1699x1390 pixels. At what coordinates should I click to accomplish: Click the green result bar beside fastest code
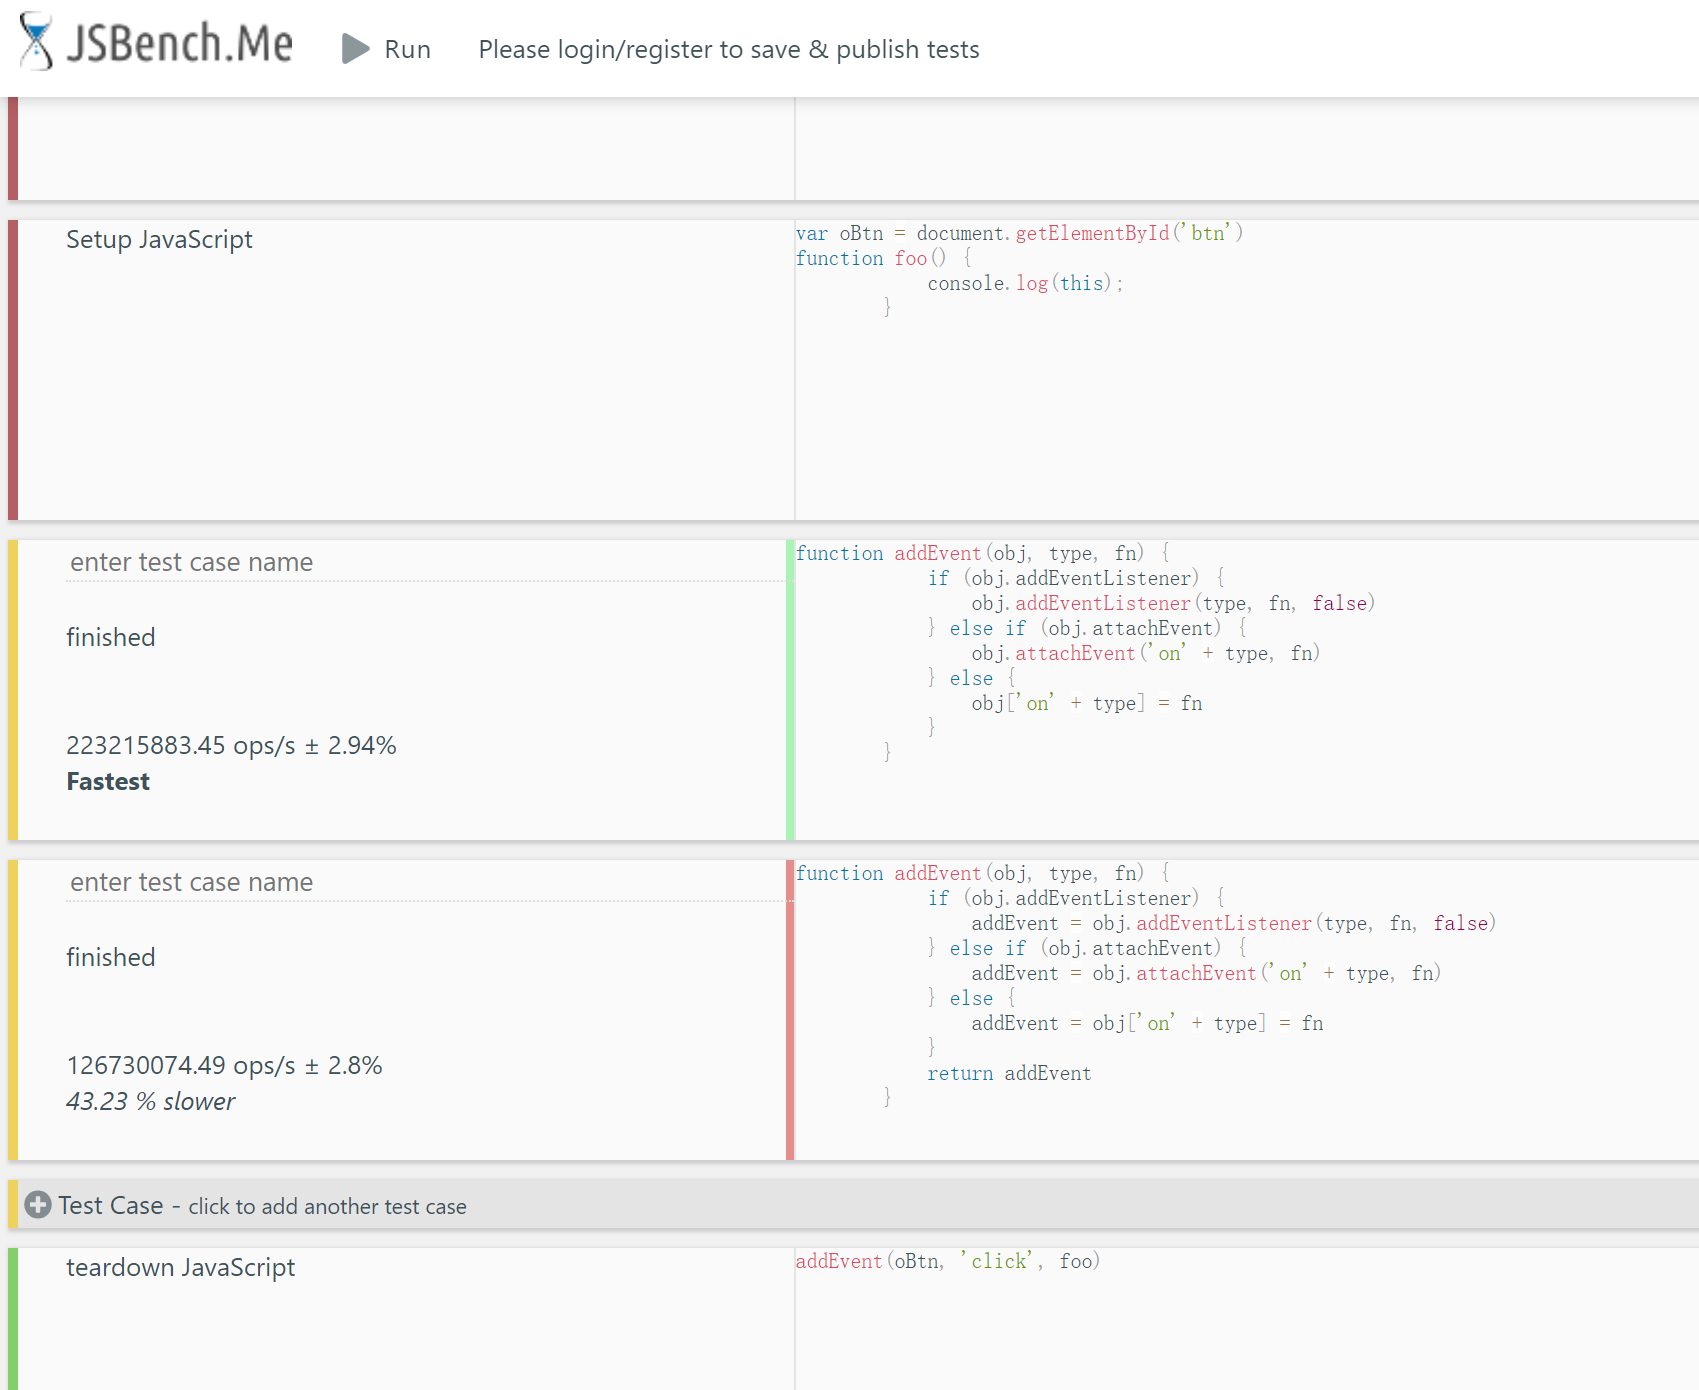(x=790, y=690)
